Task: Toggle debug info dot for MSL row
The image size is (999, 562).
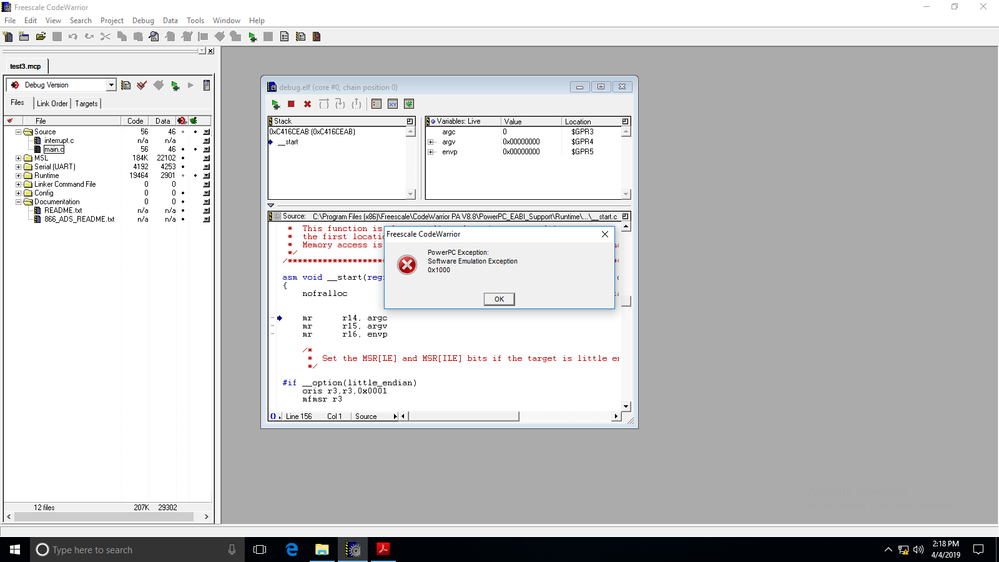Action: [183, 158]
